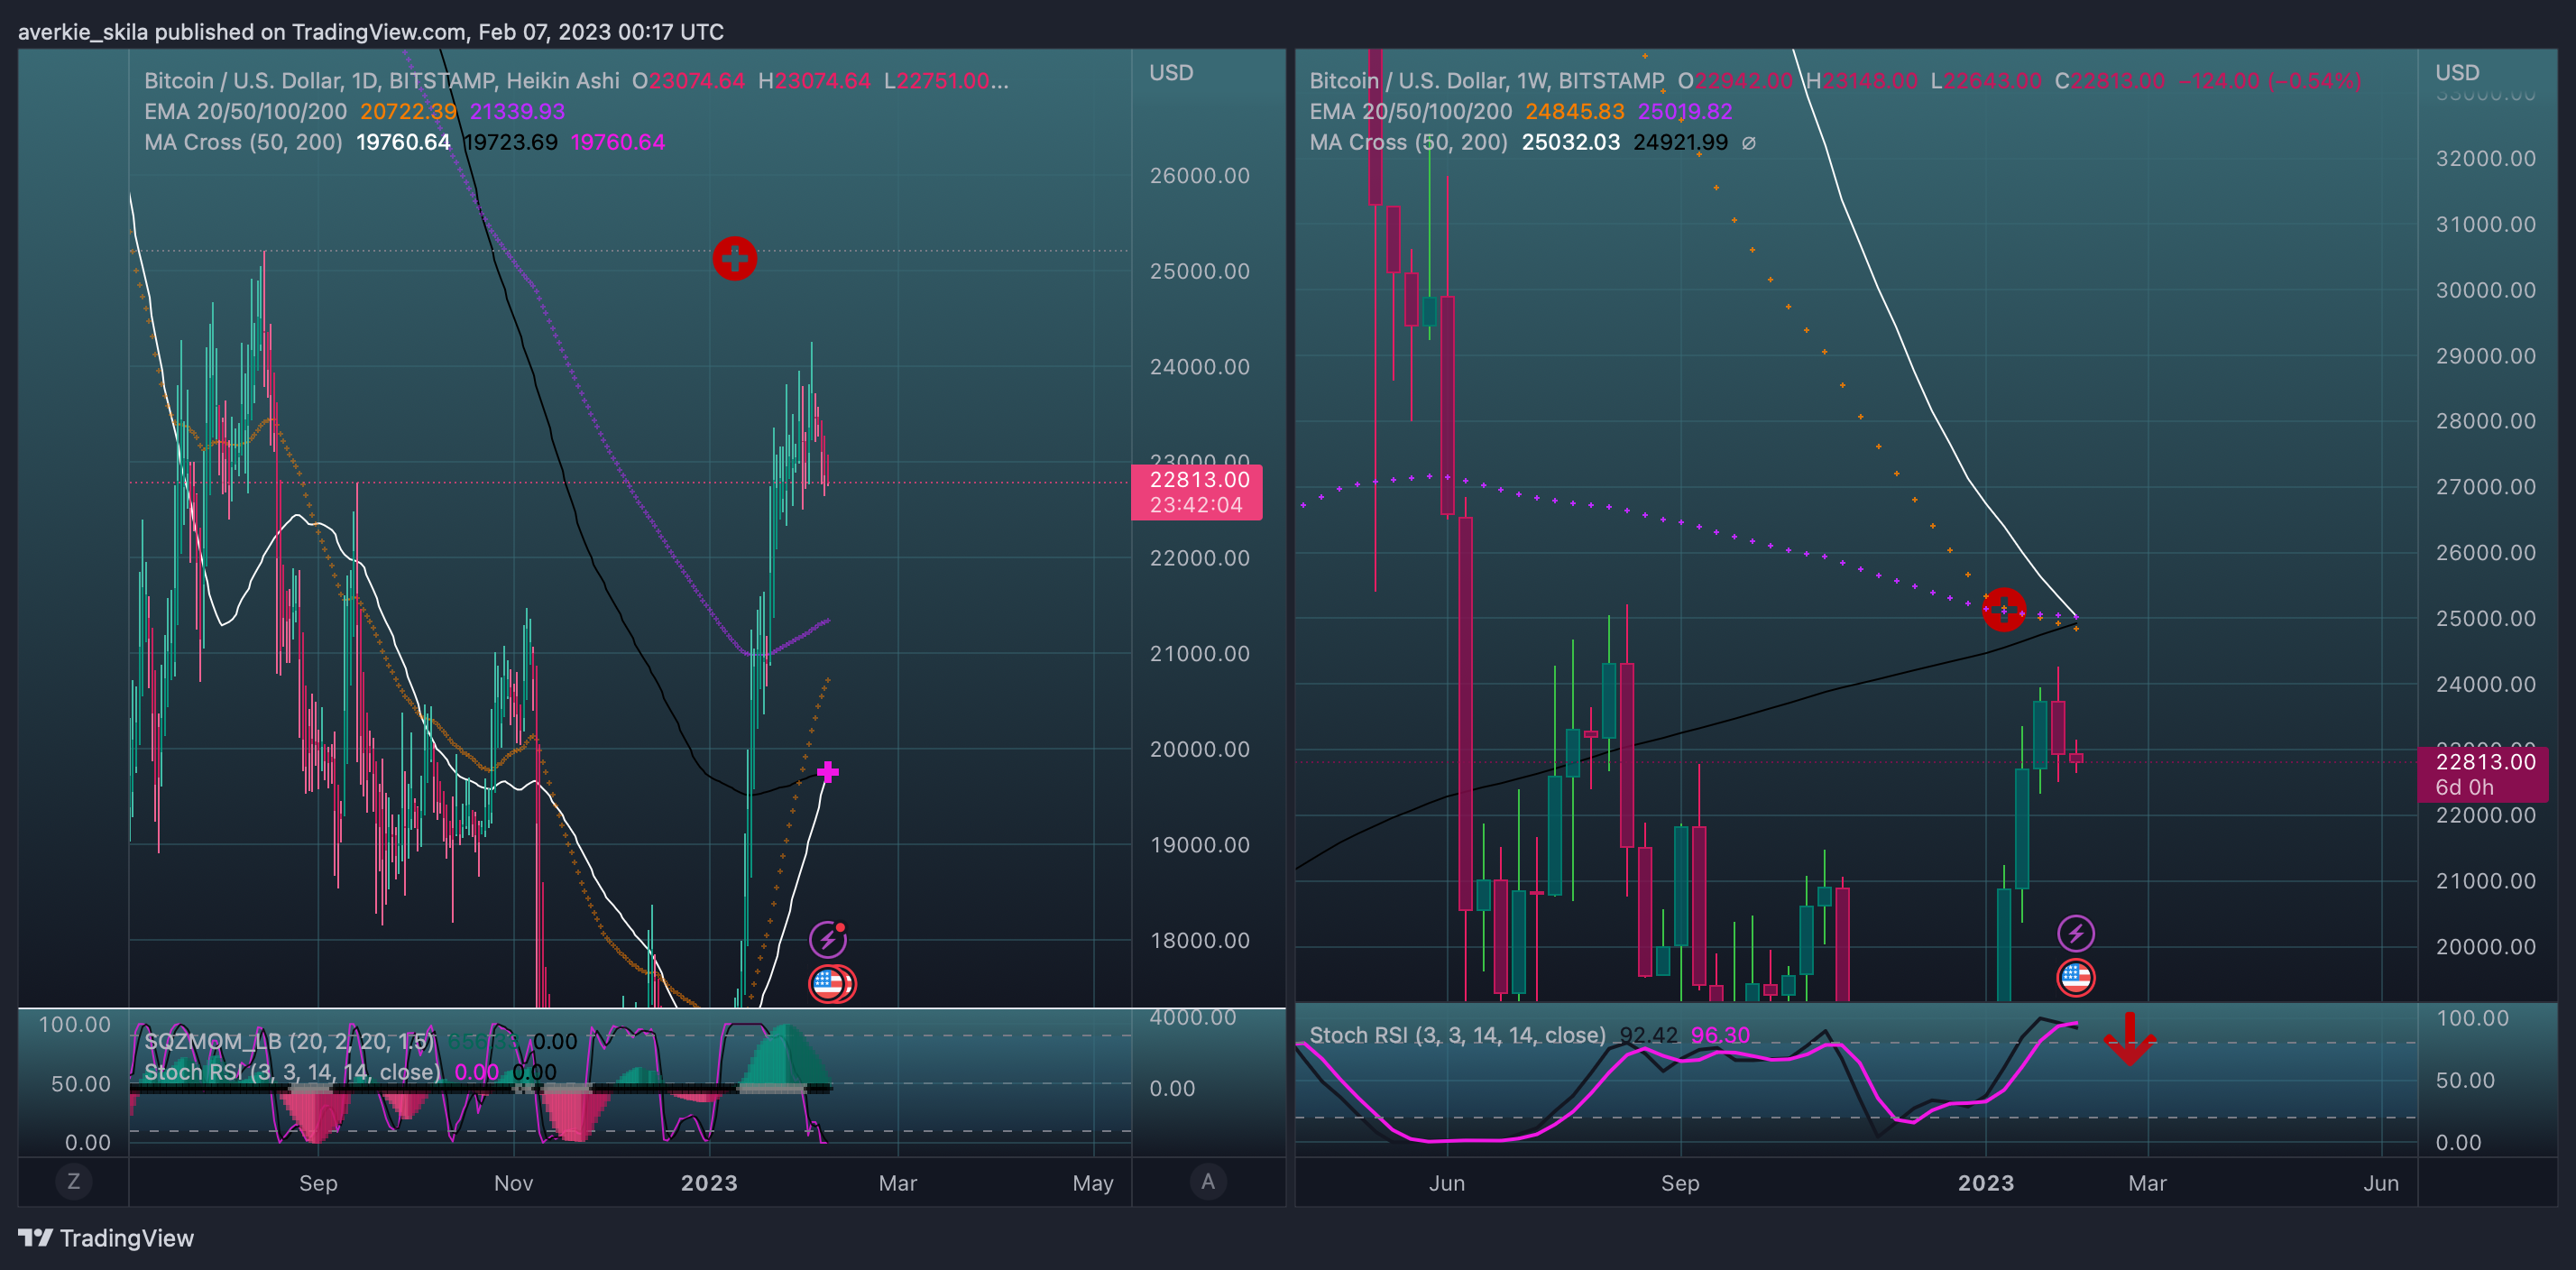This screenshot has height=1270, width=2576.
Task: Click the May label on the daily time axis
Action: coord(1093,1183)
